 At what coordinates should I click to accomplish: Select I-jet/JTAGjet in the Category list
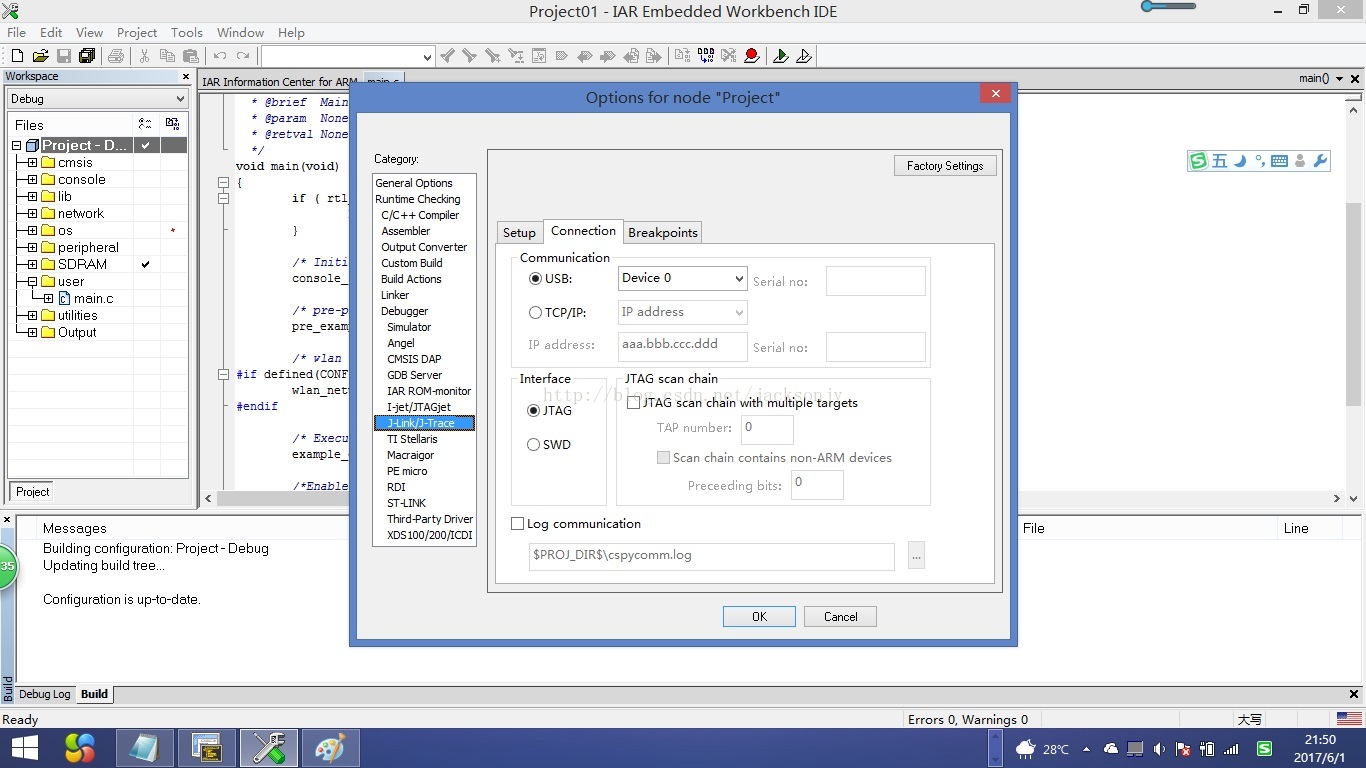419,407
